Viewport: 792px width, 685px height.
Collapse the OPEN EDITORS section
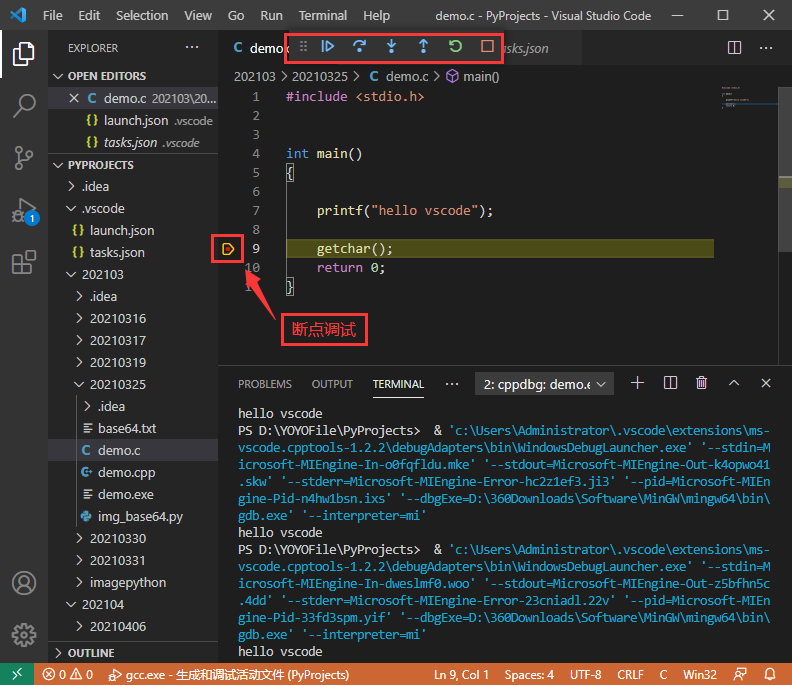[58, 76]
